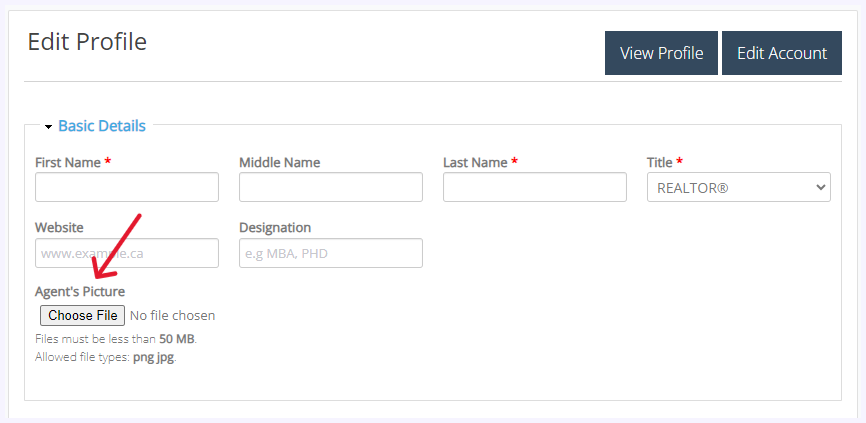
Task: Collapse the Basic Details section triangle
Action: [49, 127]
